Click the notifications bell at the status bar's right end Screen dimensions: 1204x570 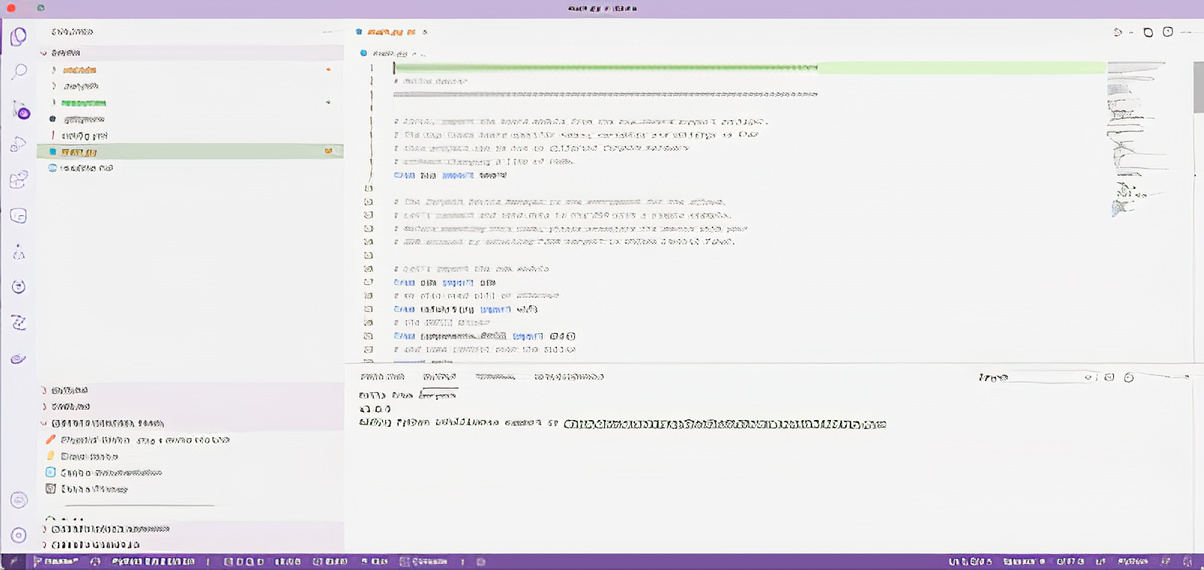point(1185,562)
